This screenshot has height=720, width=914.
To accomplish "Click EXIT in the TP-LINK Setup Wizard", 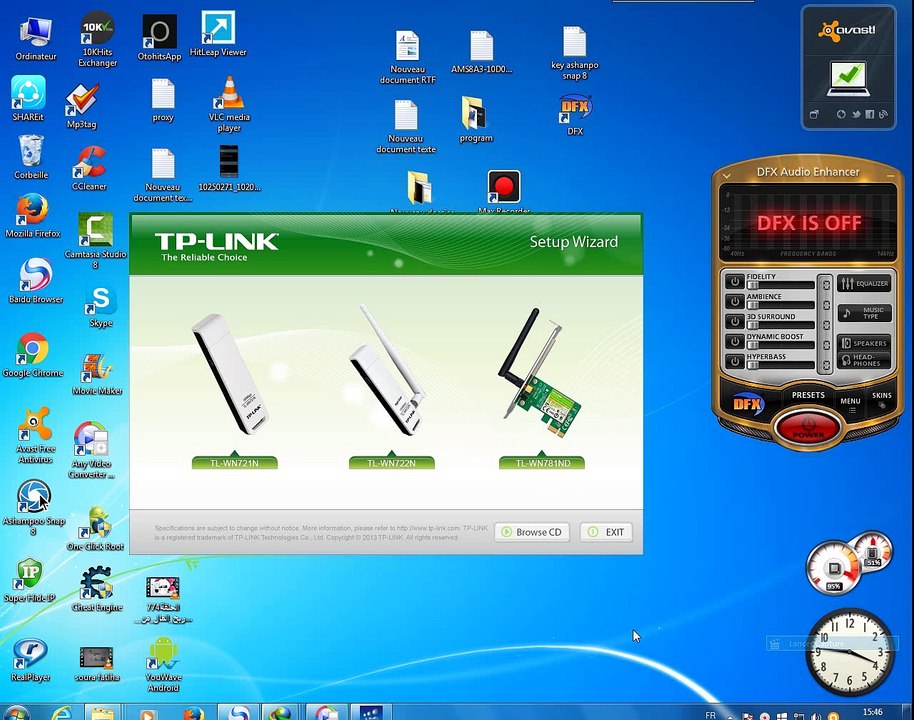I will 606,532.
